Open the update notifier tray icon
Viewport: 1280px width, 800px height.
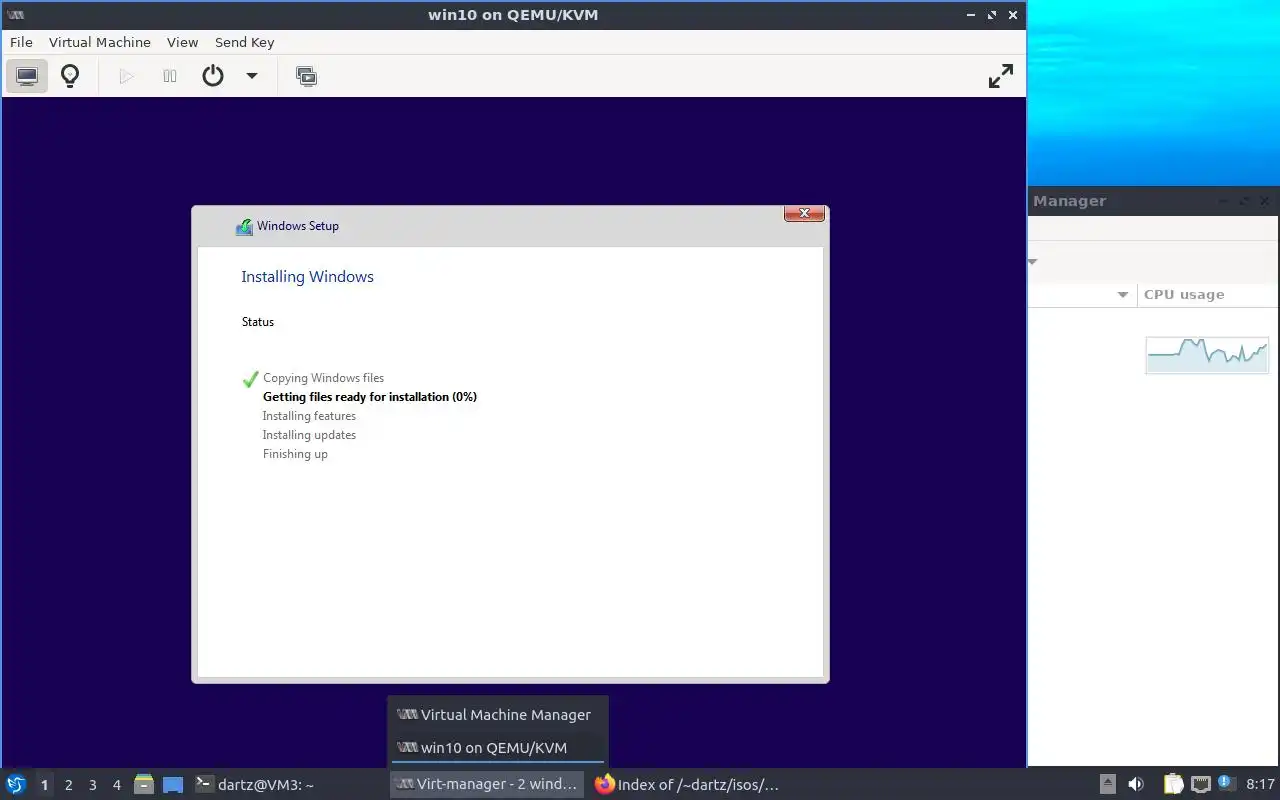point(1225,784)
